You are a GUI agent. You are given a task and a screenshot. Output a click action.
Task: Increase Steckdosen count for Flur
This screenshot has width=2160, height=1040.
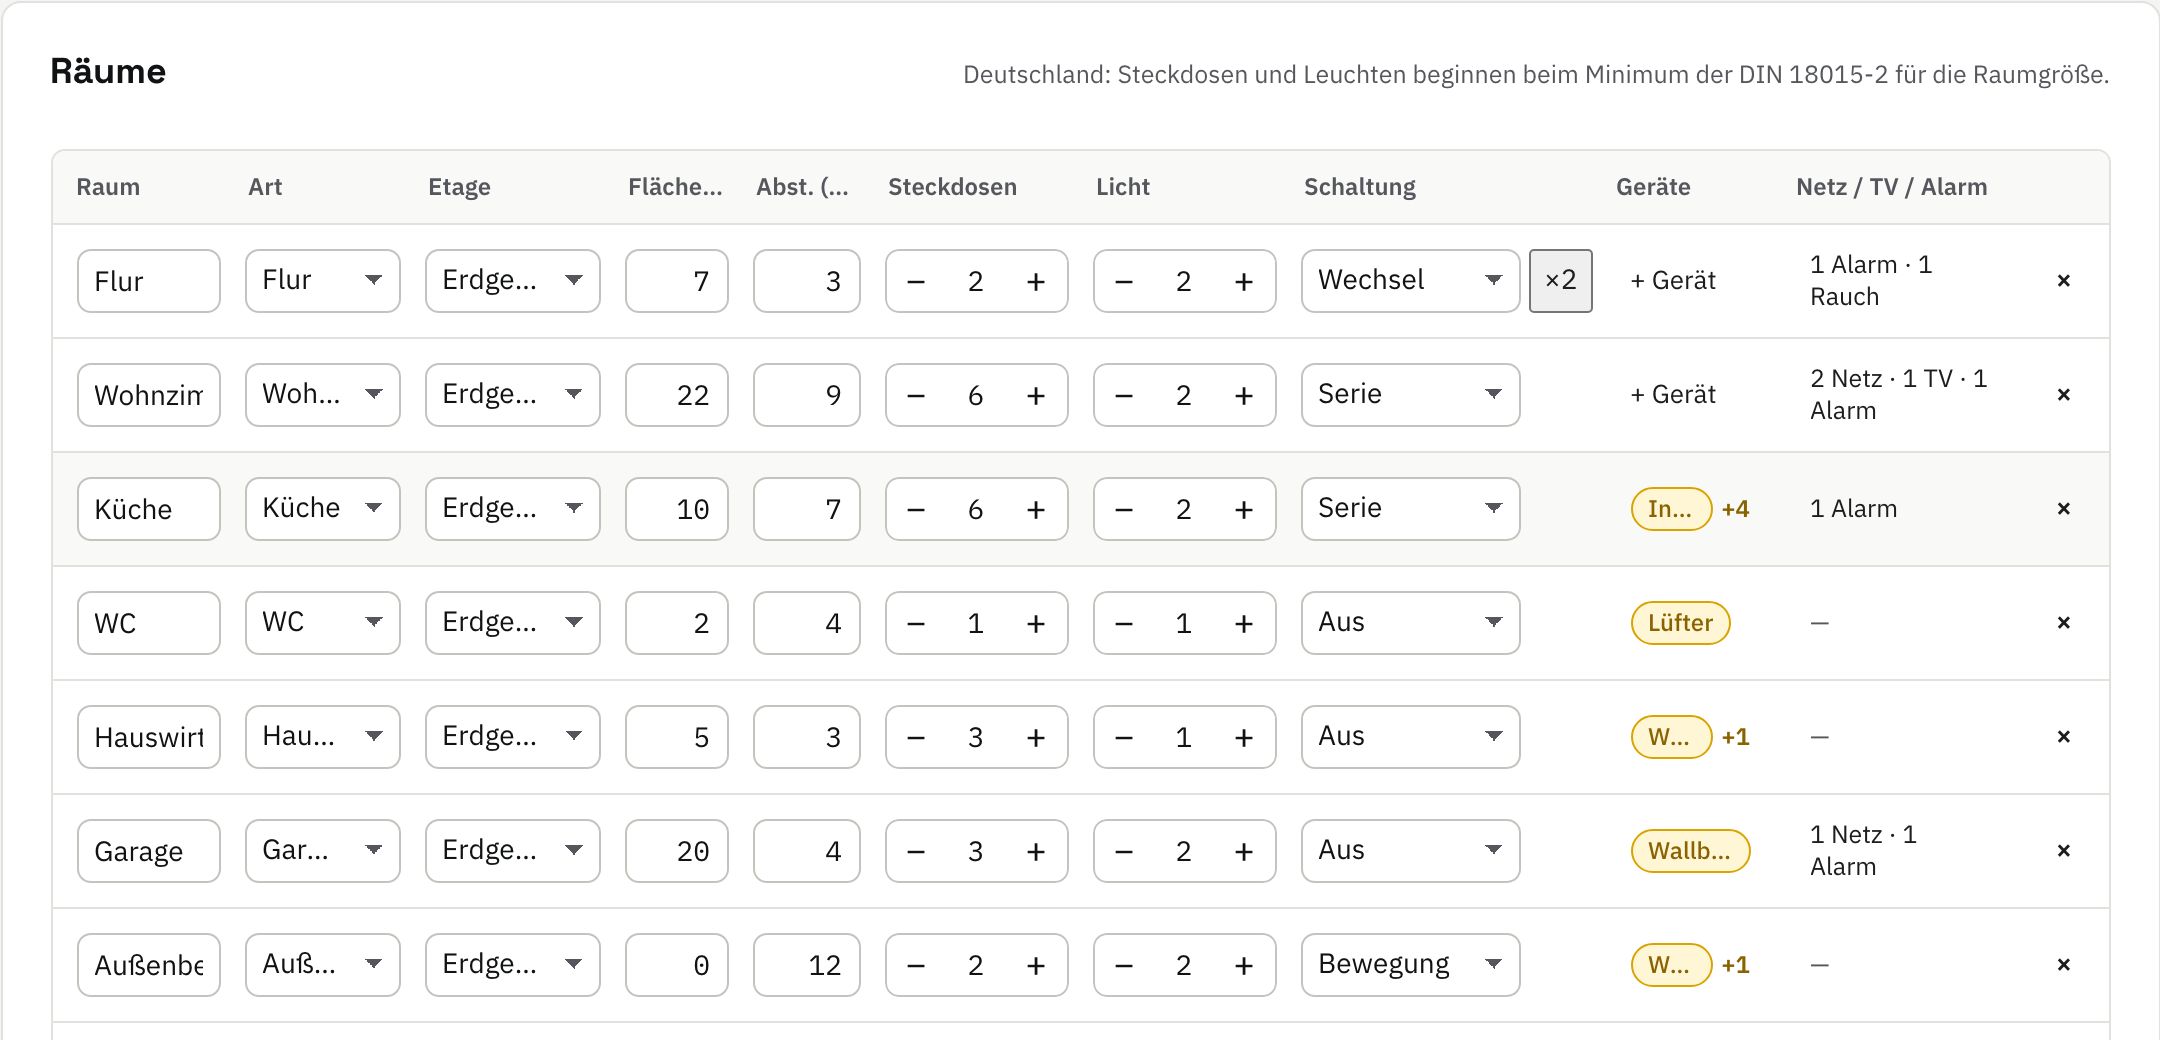click(x=1036, y=282)
